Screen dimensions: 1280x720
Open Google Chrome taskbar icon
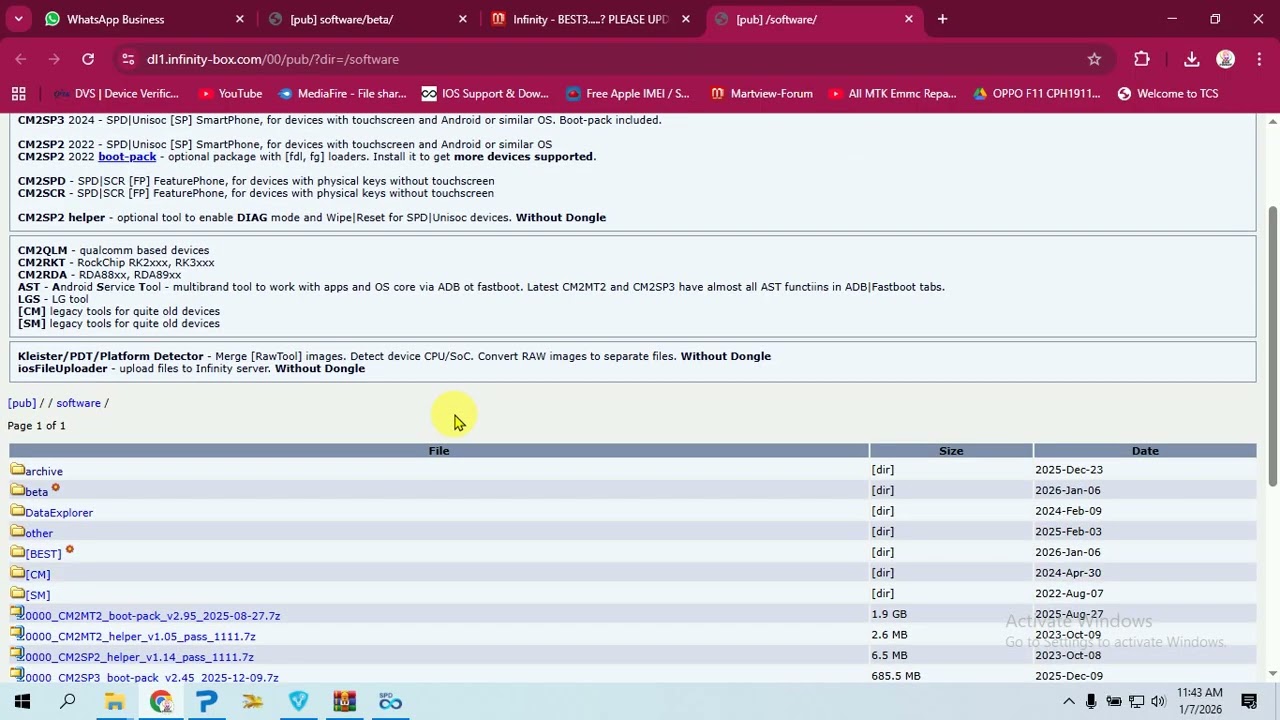pos(160,702)
